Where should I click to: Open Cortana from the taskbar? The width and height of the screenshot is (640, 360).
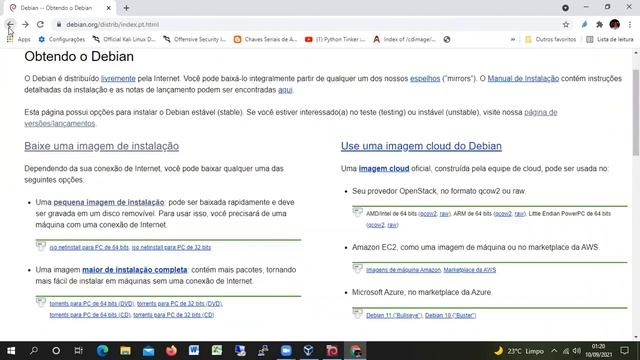[x=56, y=351]
